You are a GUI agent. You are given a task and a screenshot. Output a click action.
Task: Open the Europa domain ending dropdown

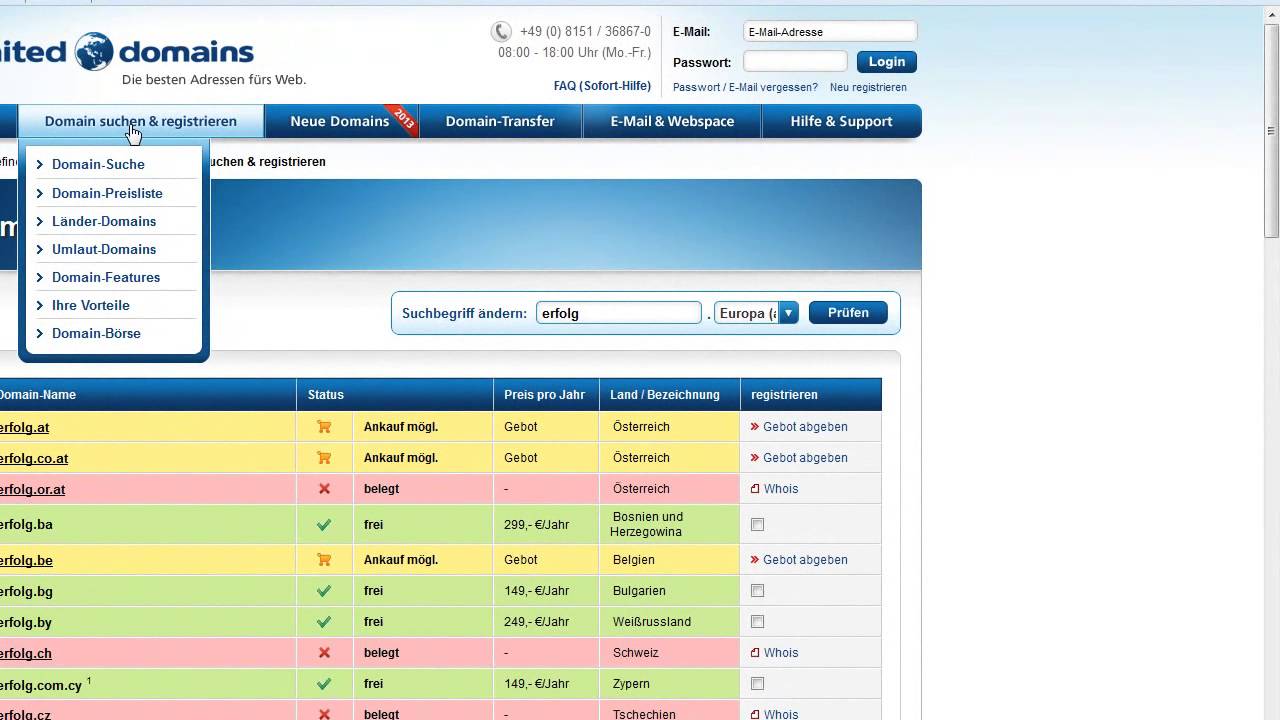[x=757, y=313]
